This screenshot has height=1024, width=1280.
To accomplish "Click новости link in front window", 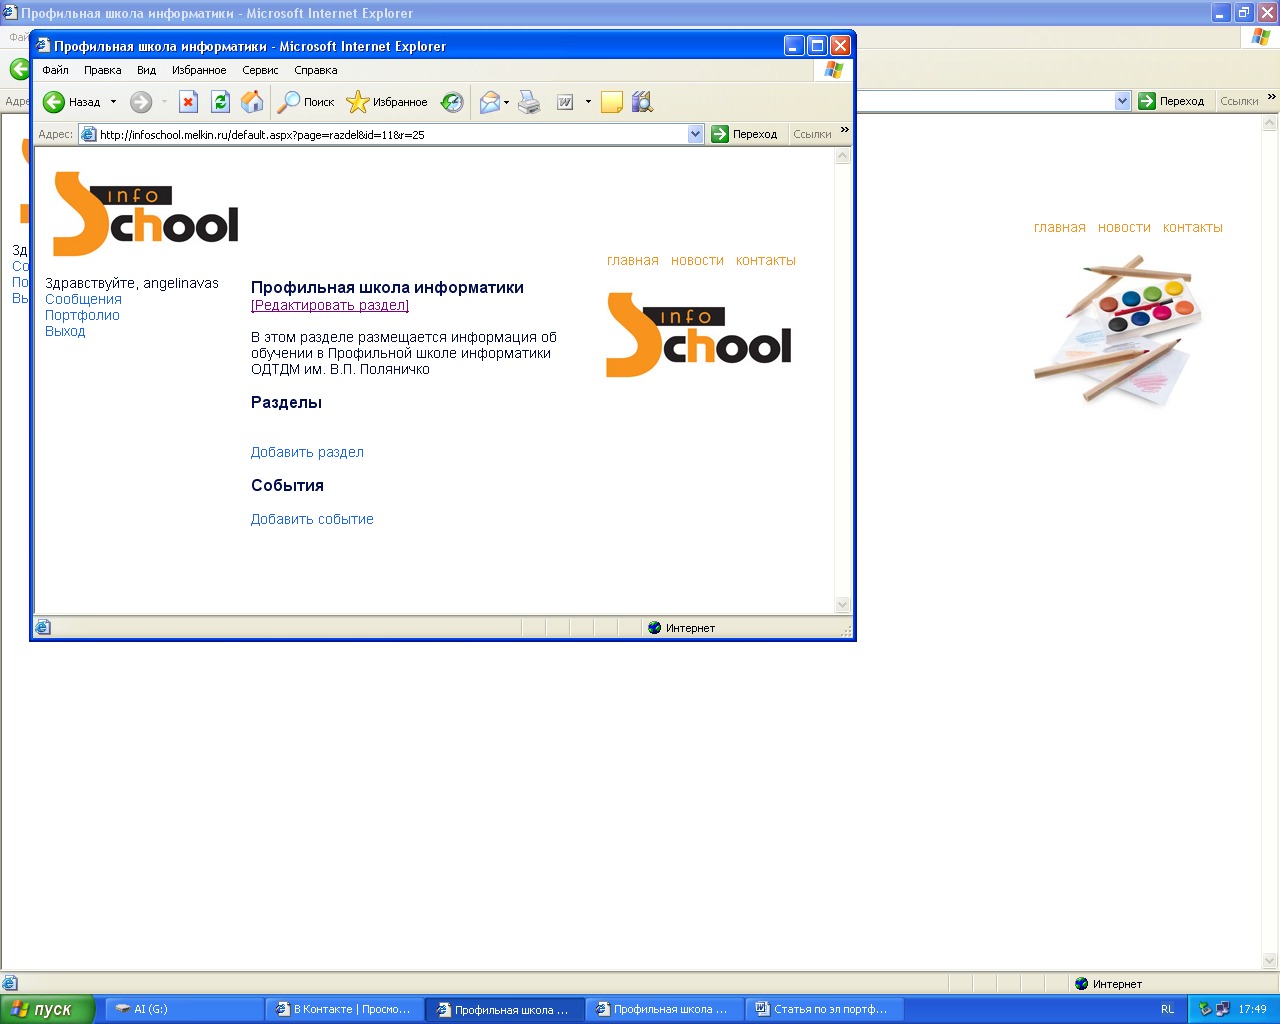I will pos(697,260).
